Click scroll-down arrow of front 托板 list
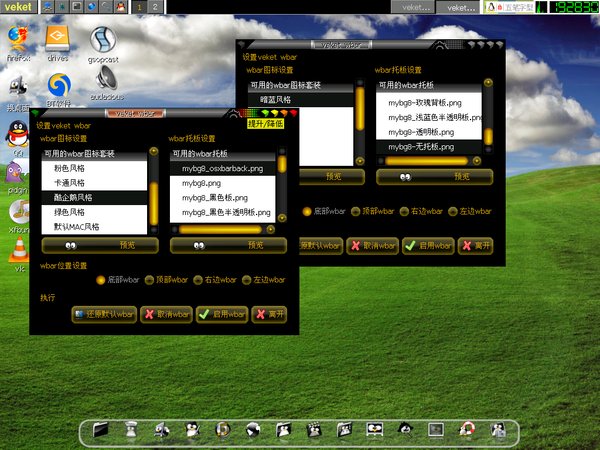Screen dimensions: 600x450 pos(282,218)
